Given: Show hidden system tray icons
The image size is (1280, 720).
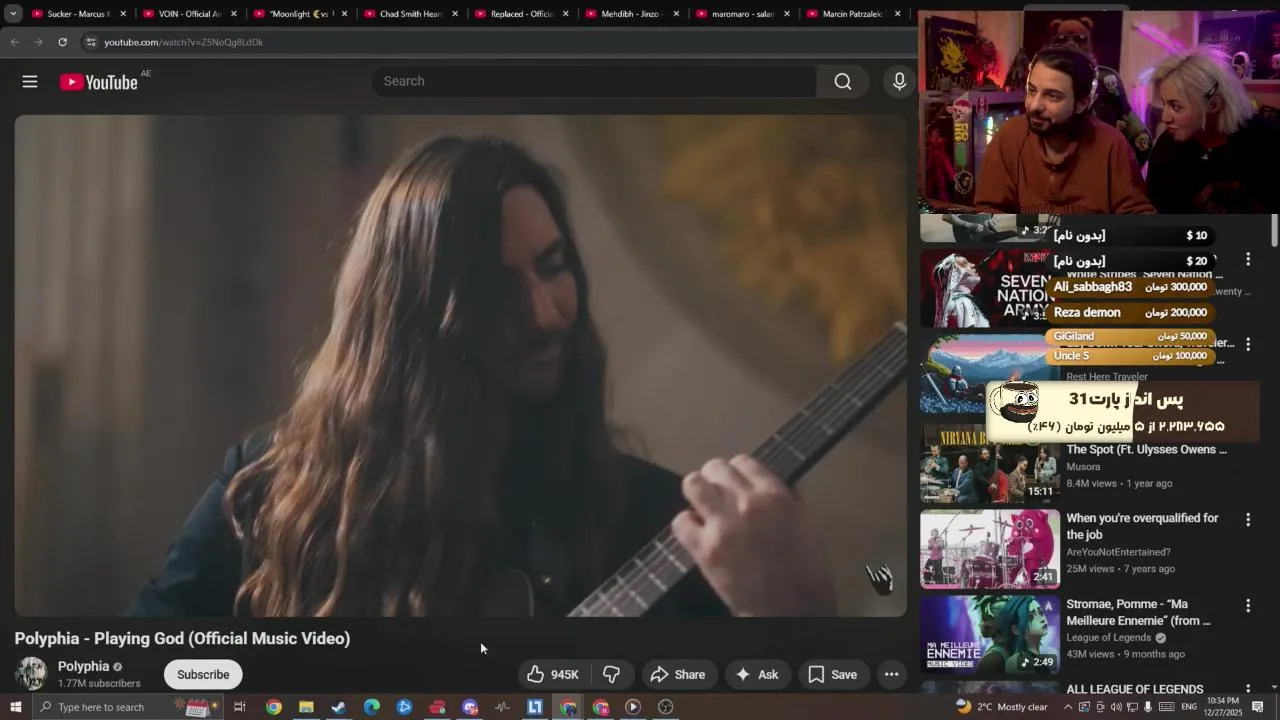Looking at the screenshot, I should pyautogui.click(x=1067, y=707).
